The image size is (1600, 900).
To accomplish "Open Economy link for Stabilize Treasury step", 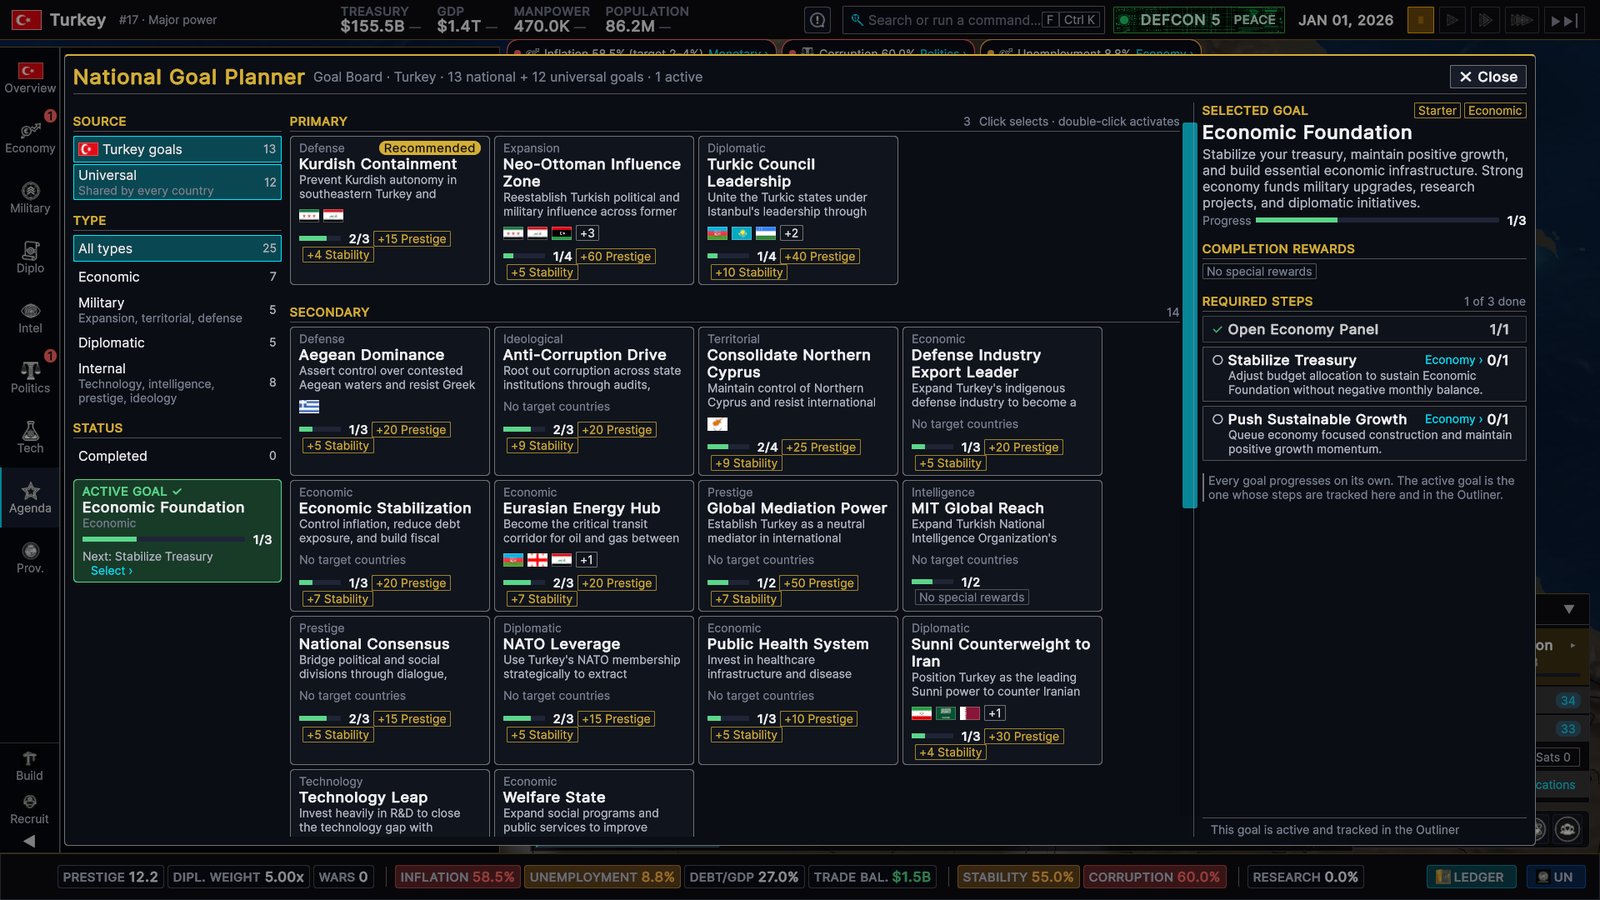I will pos(1454,360).
